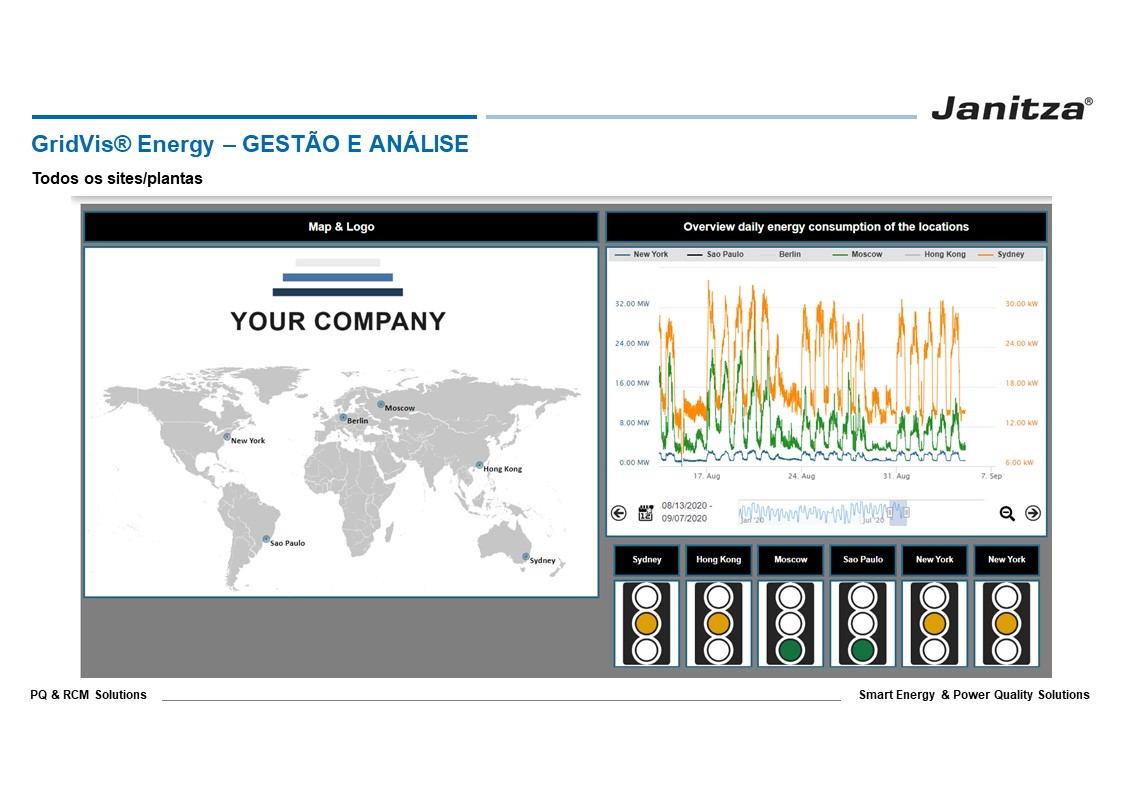
Task: Toggle the New York series in legend
Action: pos(642,254)
